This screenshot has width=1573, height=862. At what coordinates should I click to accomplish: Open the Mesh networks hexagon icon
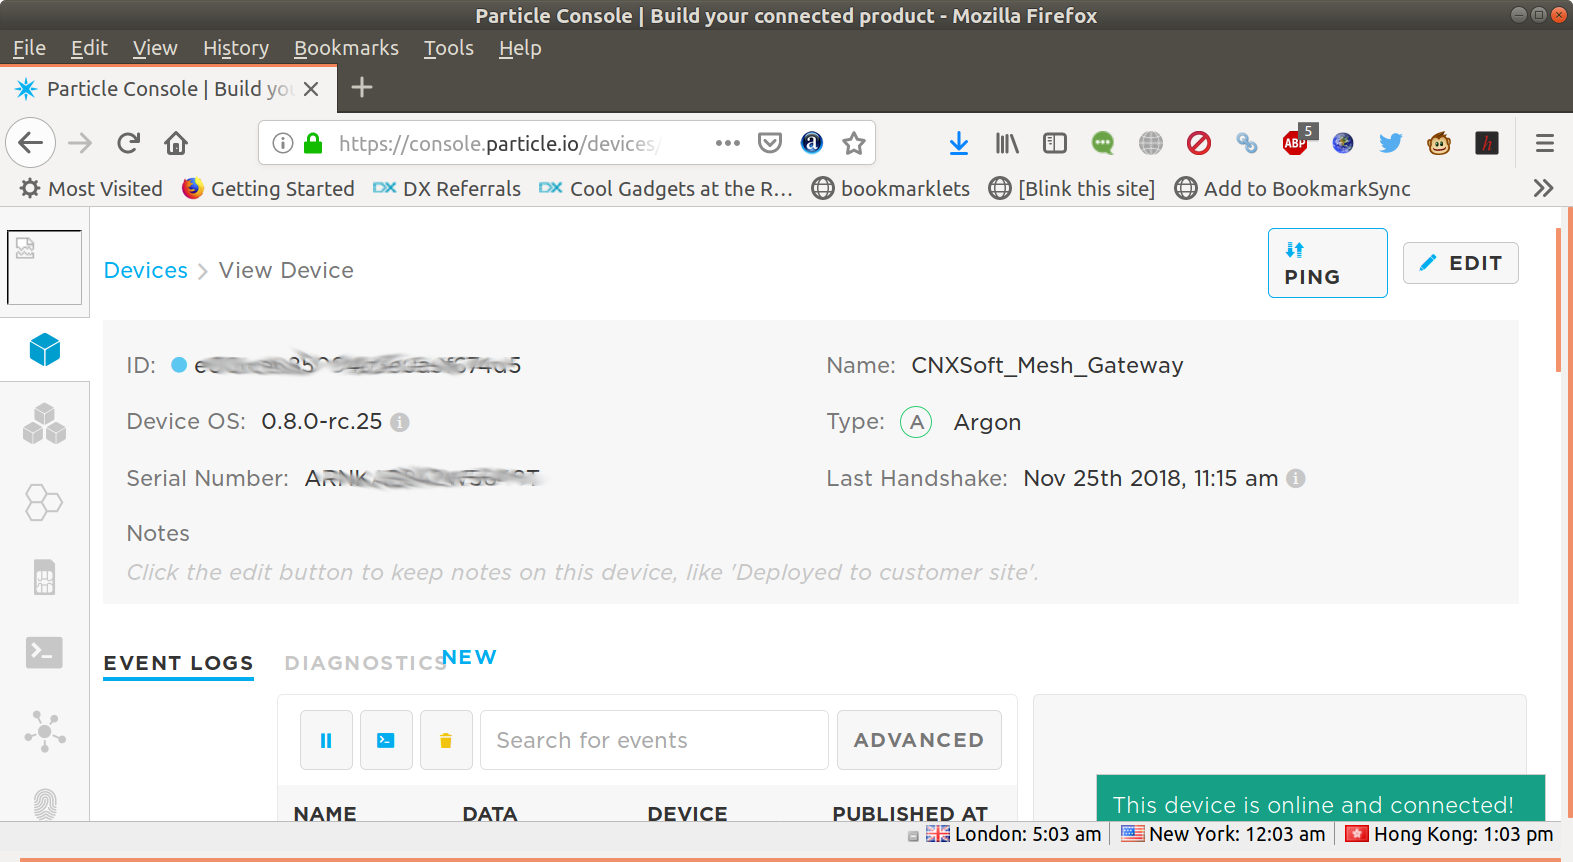click(x=45, y=502)
